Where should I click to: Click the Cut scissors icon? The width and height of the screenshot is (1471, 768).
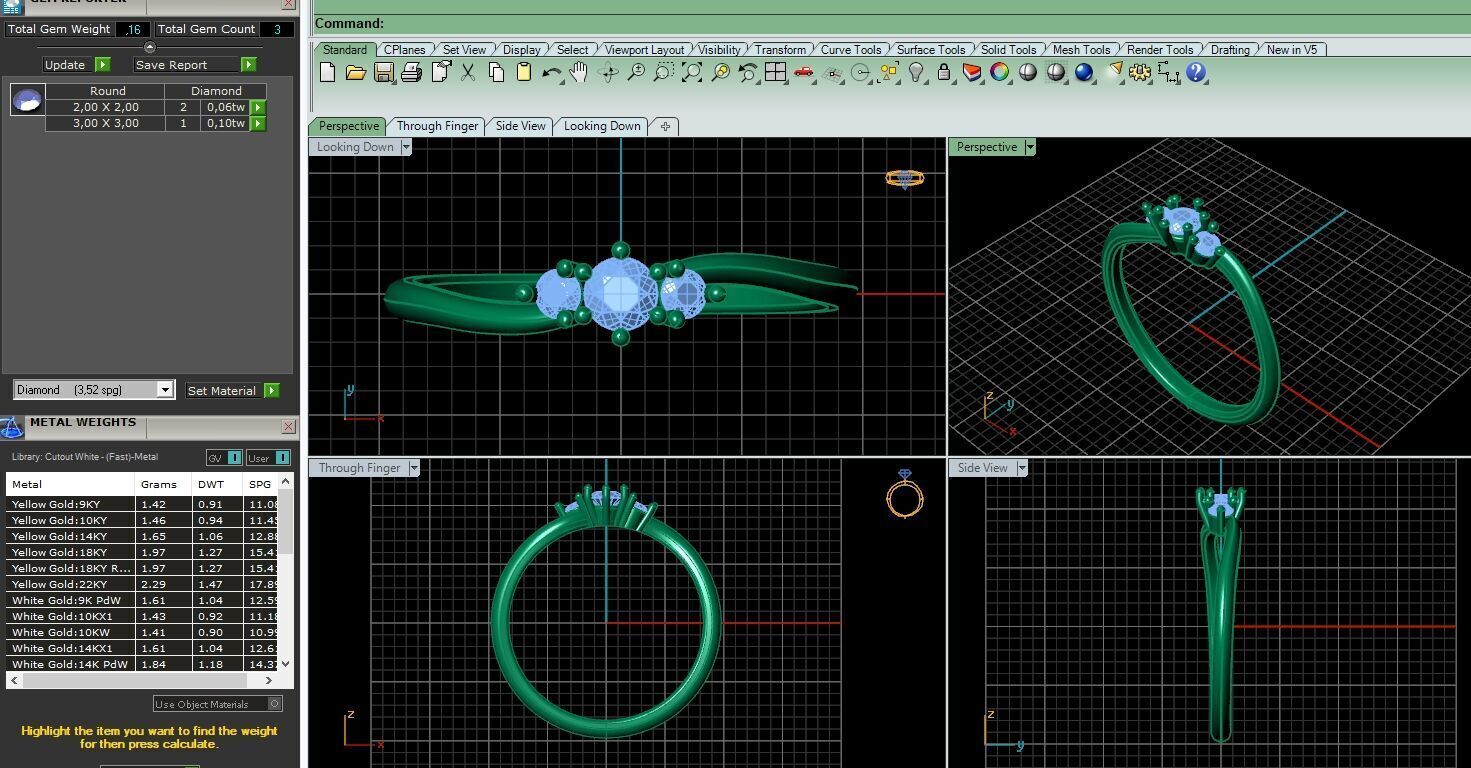[x=468, y=72]
